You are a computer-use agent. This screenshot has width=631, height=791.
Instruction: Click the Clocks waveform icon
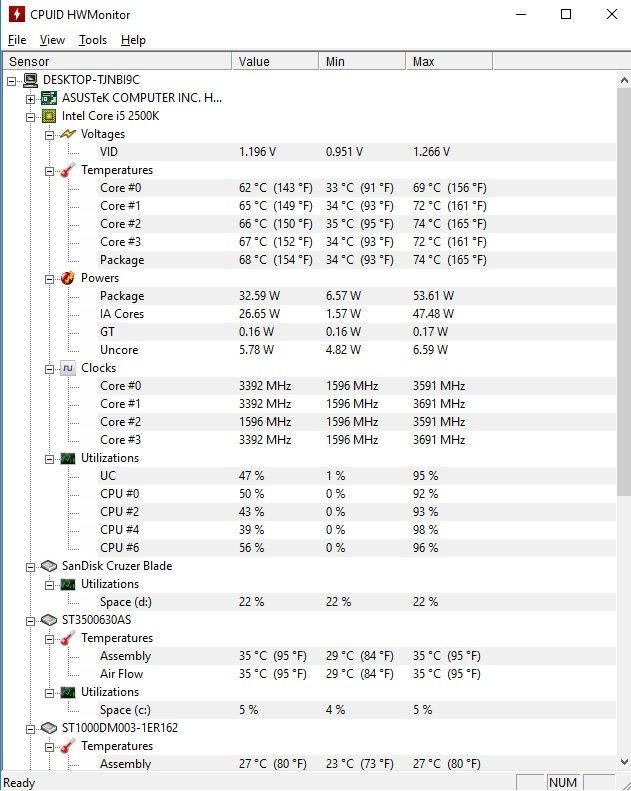68,368
